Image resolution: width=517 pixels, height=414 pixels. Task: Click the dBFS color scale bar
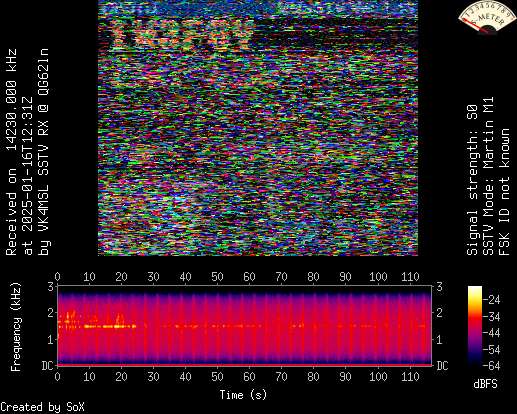475,326
